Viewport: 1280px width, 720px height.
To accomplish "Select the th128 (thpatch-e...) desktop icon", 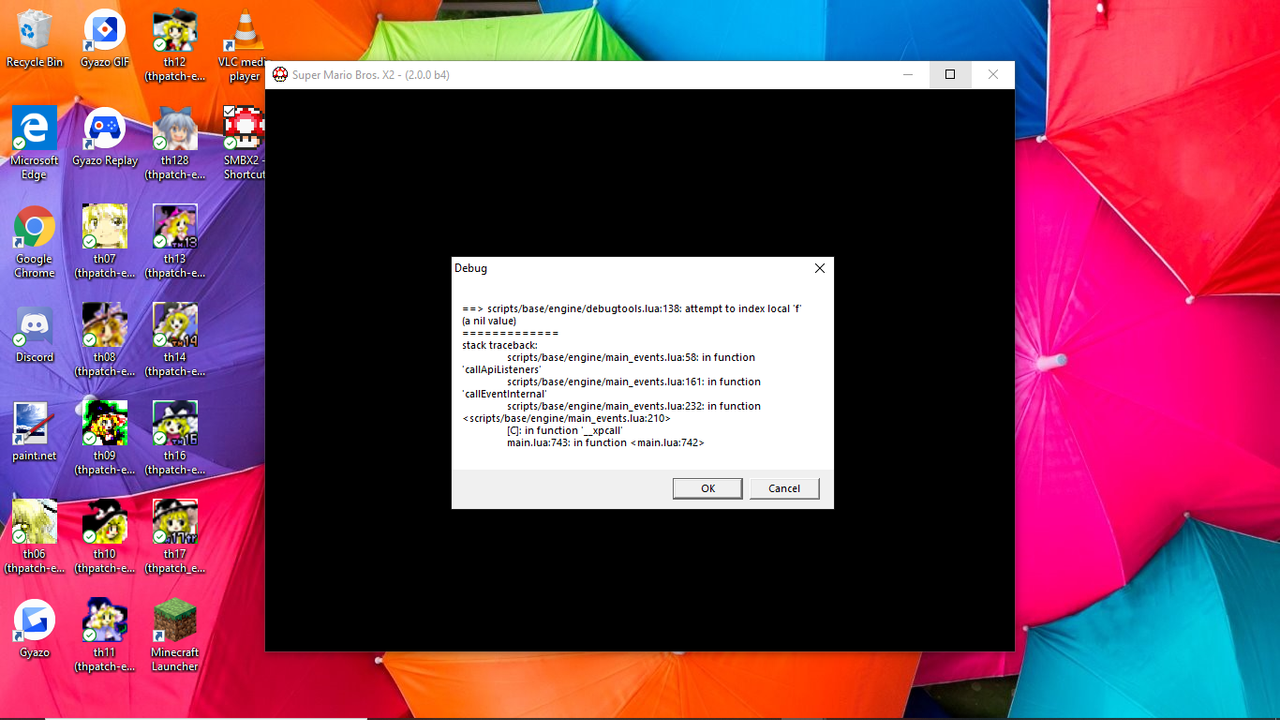I will point(175,144).
